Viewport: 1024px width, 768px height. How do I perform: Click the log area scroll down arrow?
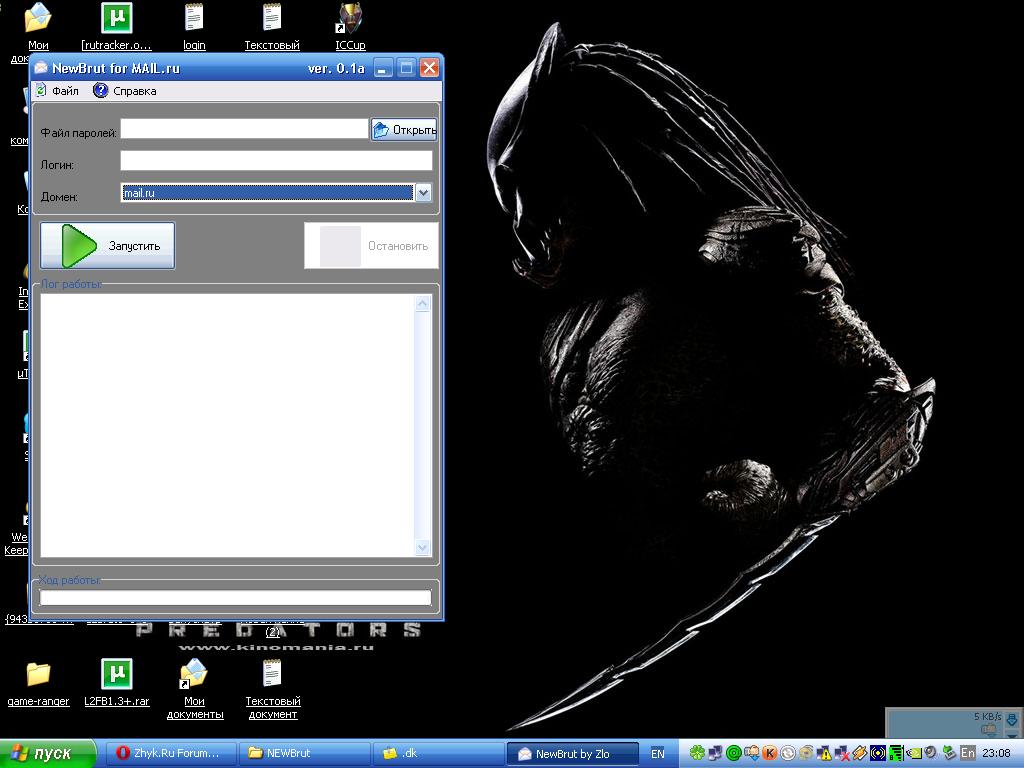(422, 547)
